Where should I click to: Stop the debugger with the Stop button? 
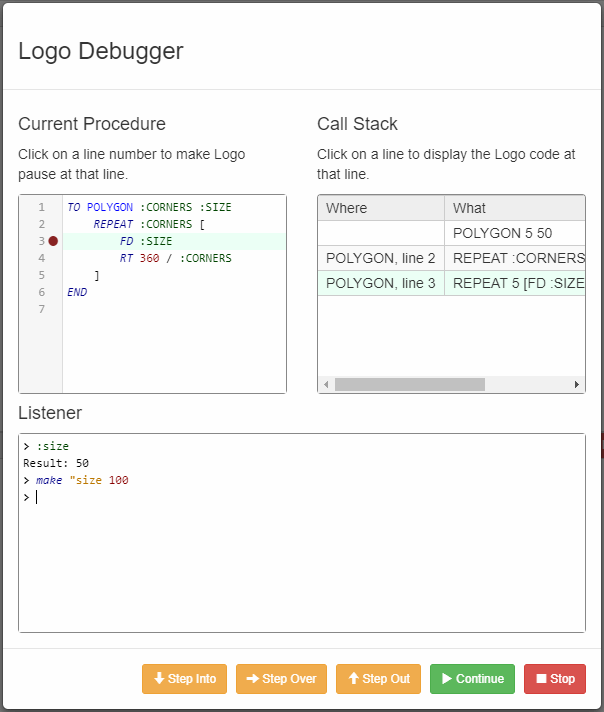[x=555, y=679]
